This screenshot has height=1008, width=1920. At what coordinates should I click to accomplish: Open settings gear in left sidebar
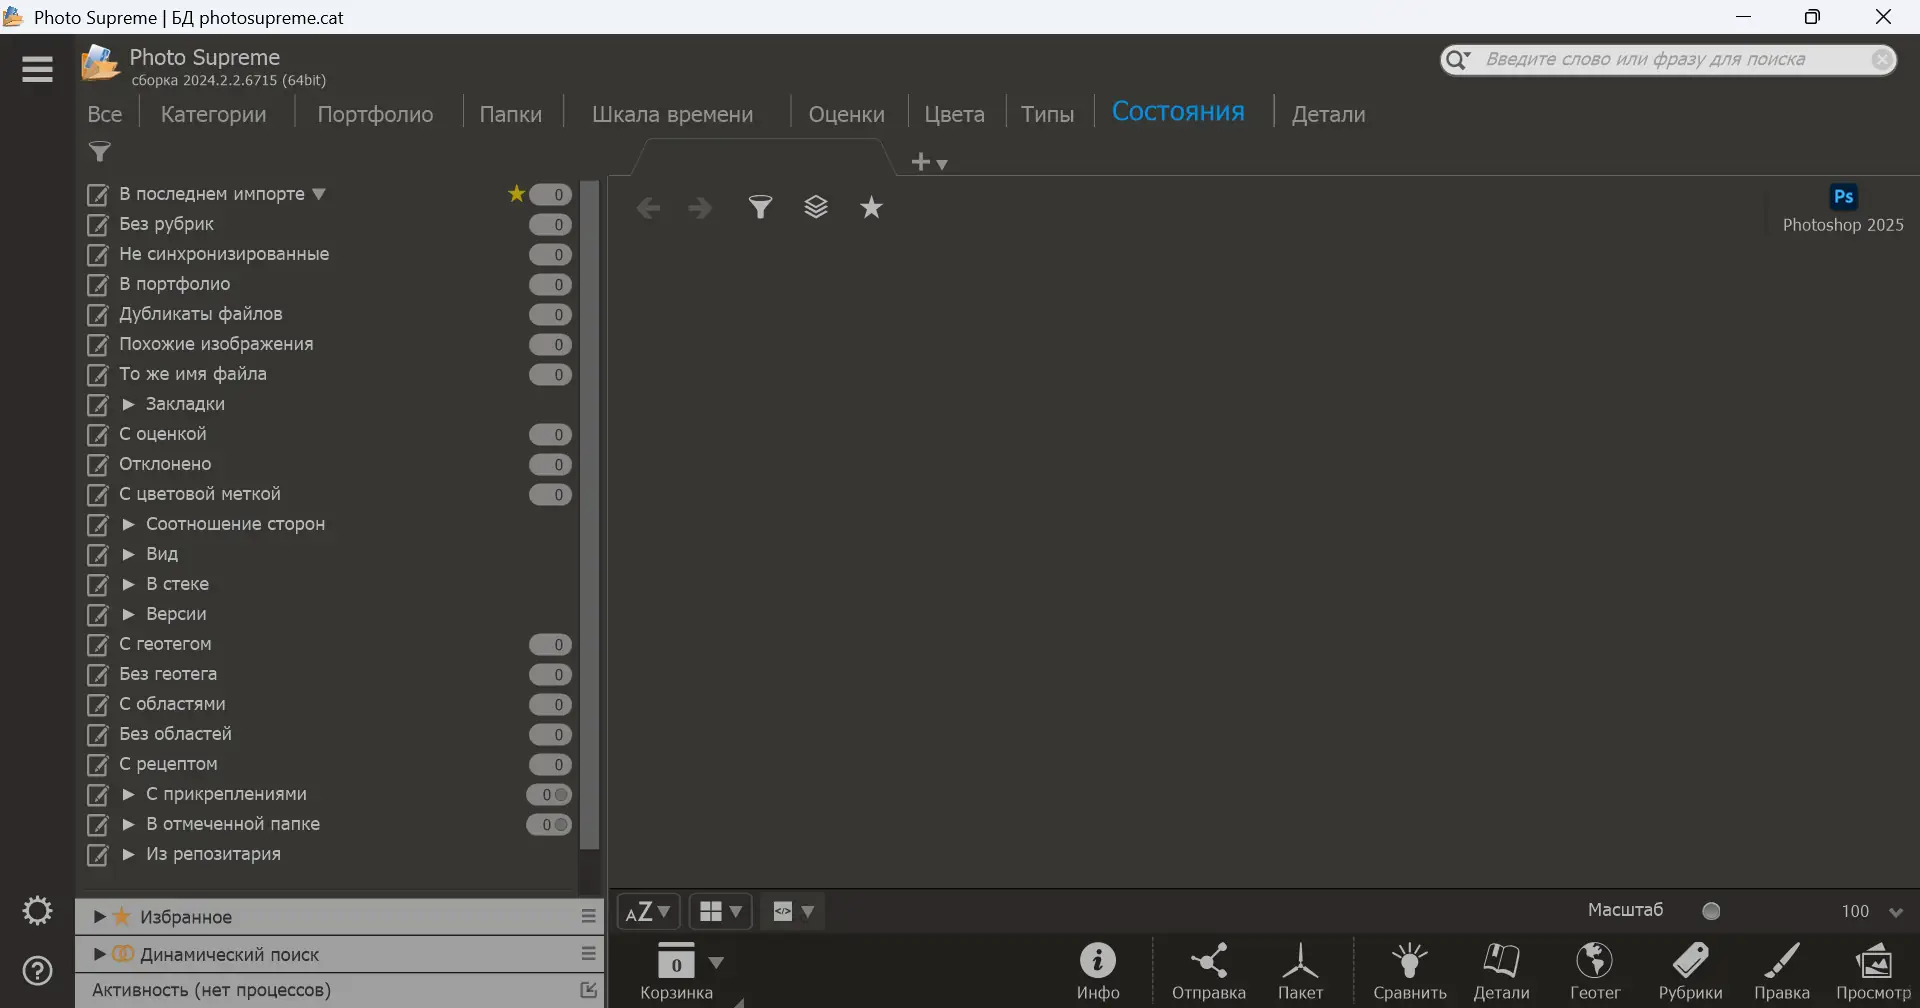pos(37,911)
